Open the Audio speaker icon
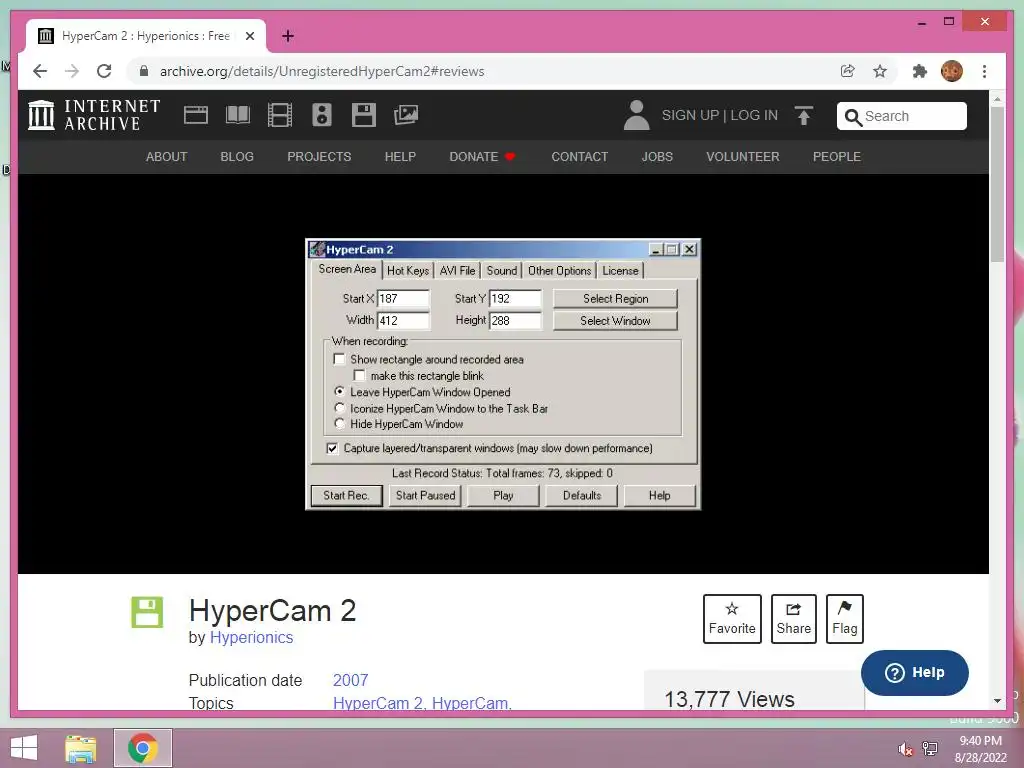Image resolution: width=1024 pixels, height=768 pixels. tap(321, 115)
